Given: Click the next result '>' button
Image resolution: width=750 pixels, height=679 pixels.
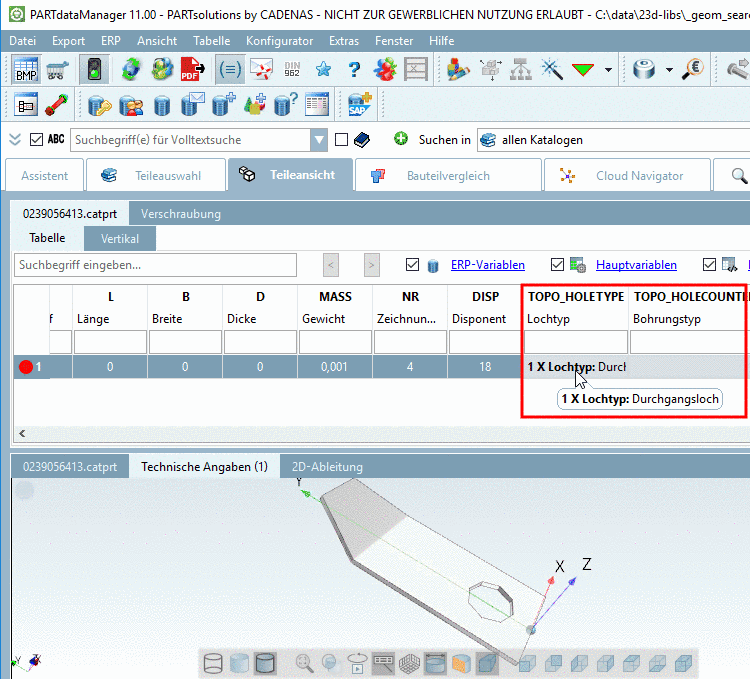Looking at the screenshot, I should click(372, 265).
